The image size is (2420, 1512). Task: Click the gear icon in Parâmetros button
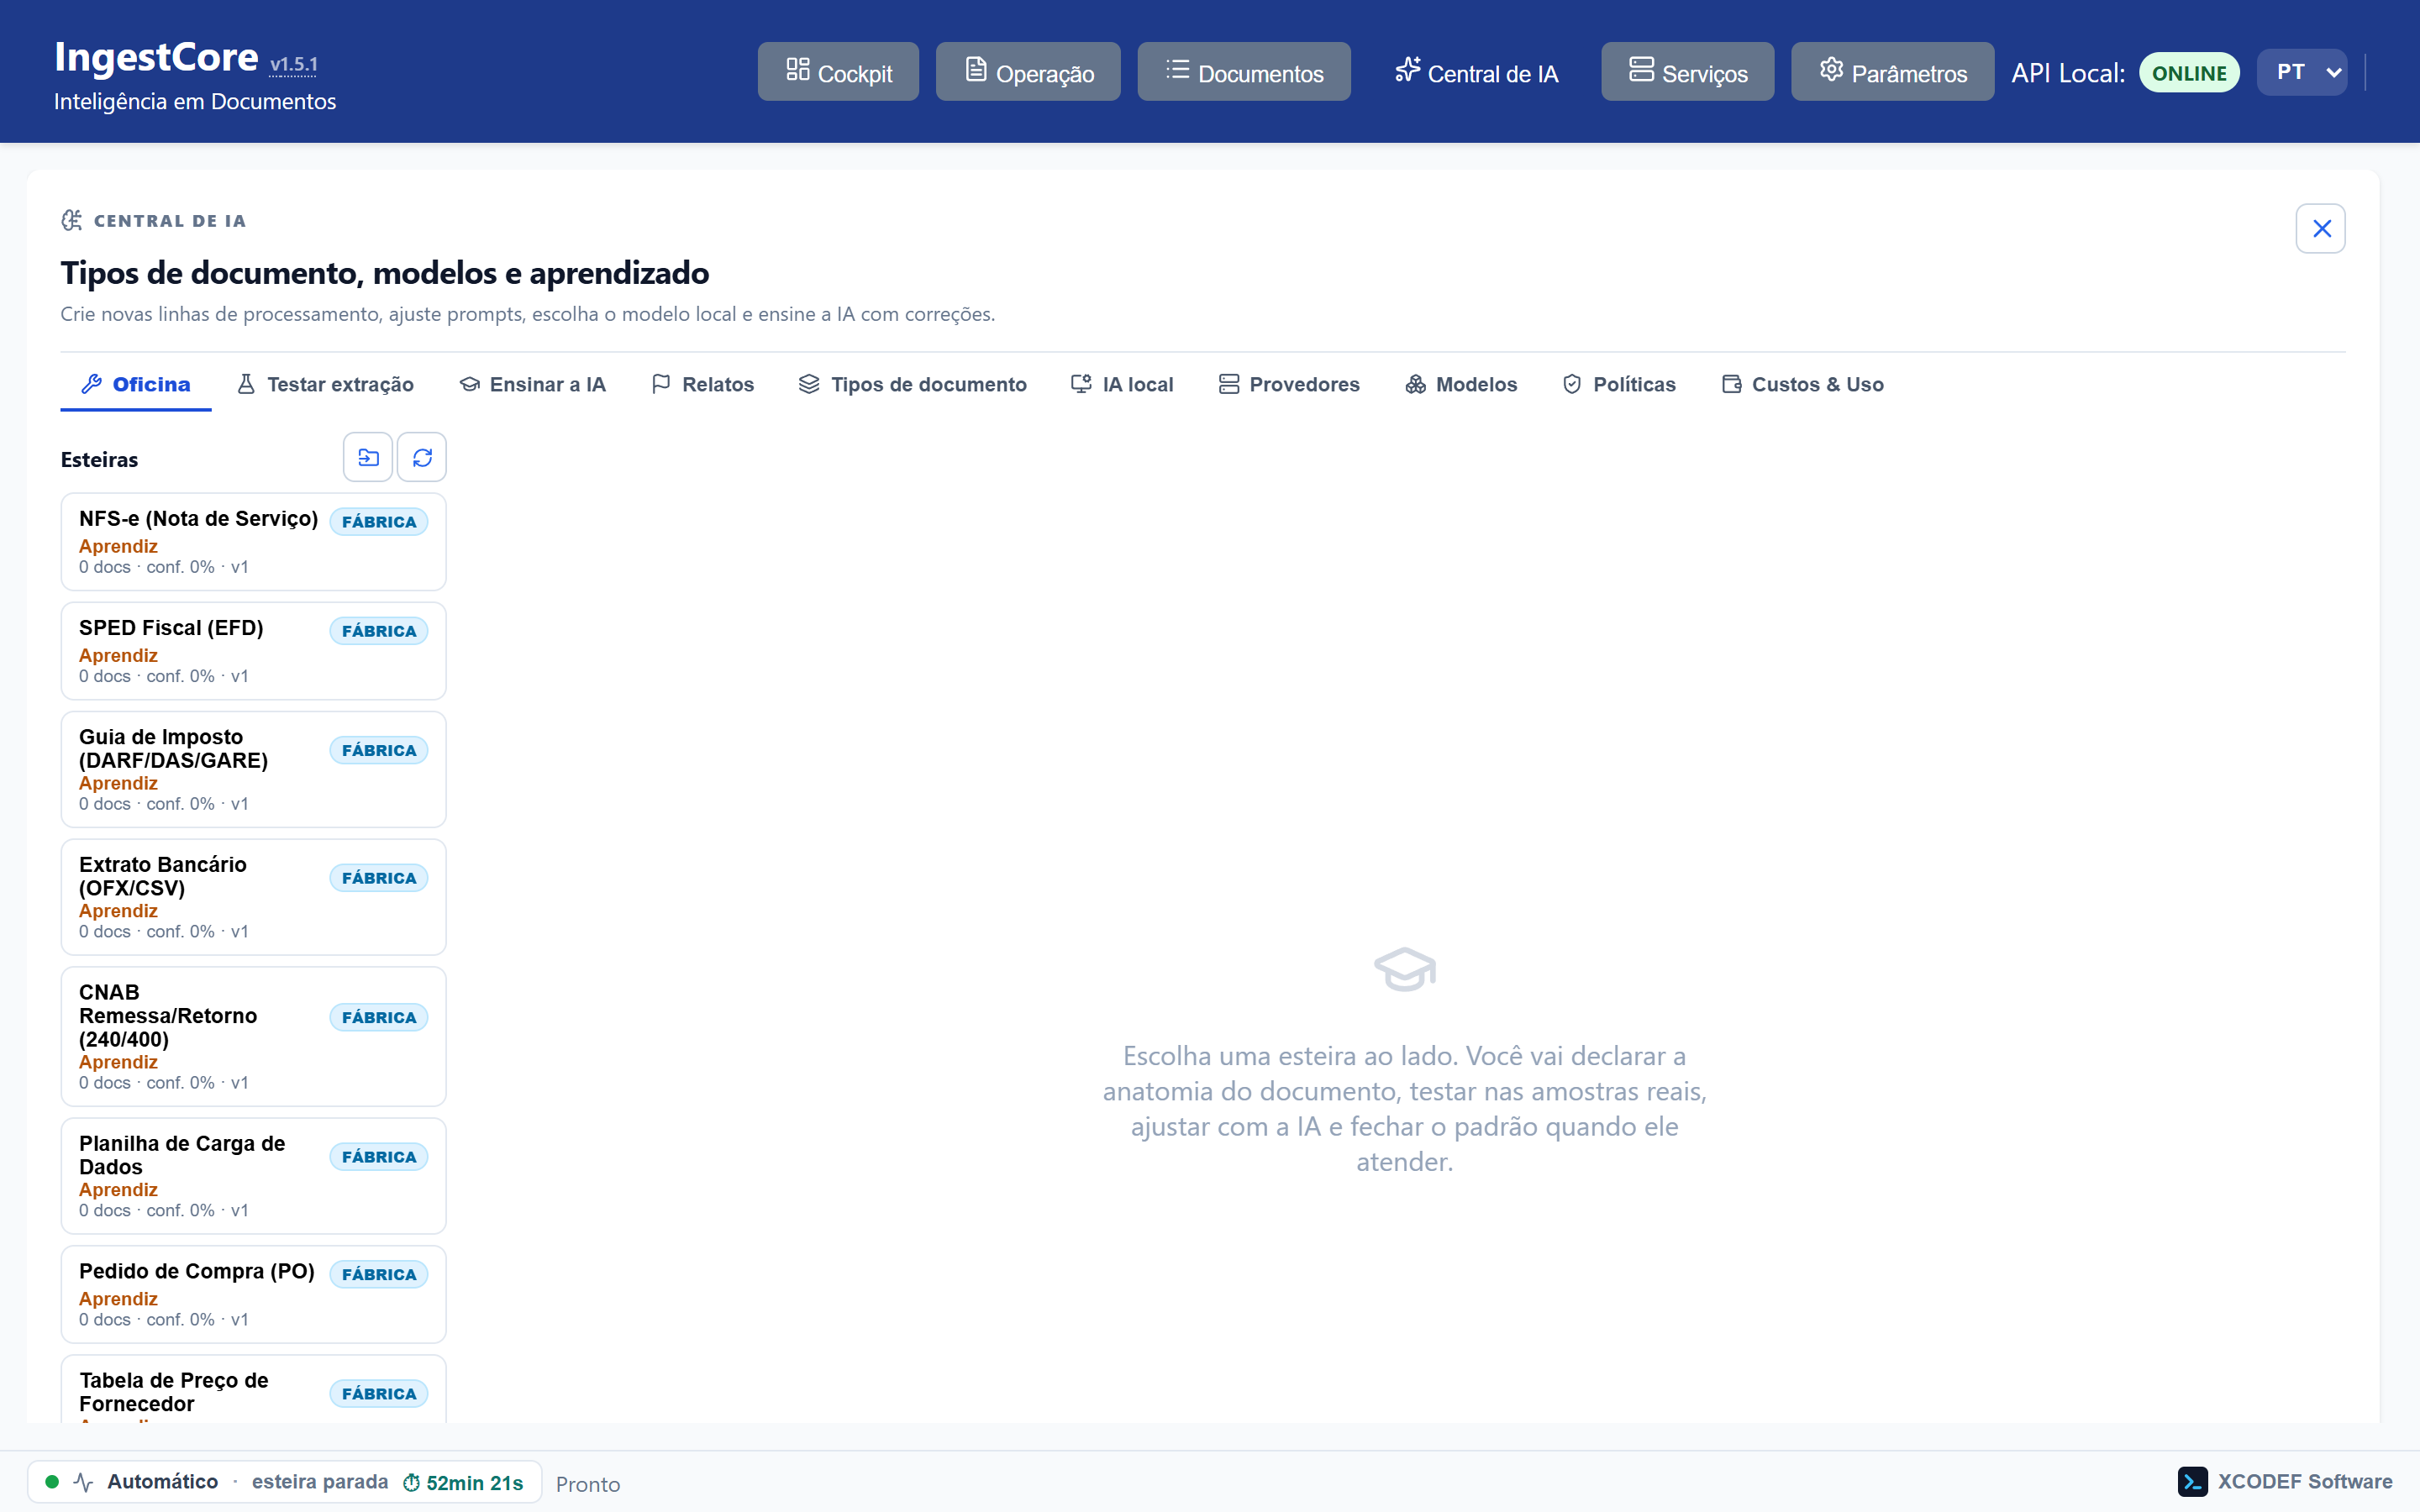(1831, 69)
